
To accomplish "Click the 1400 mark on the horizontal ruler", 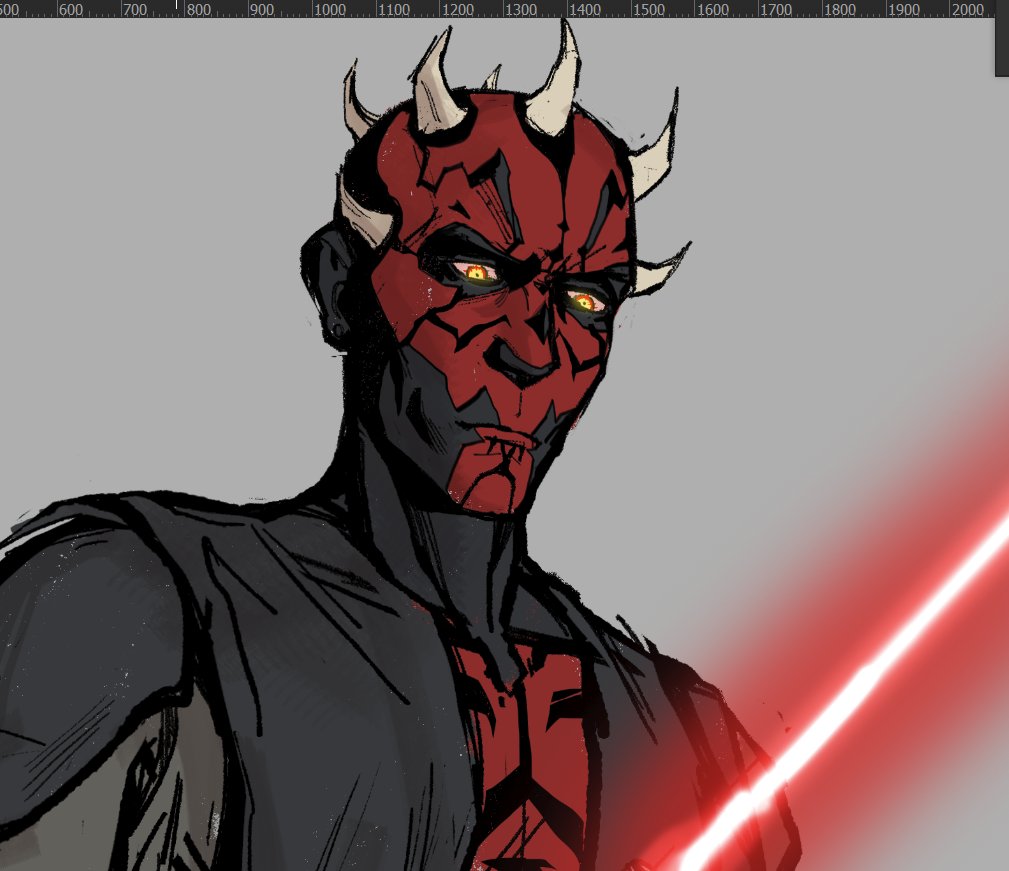I will 585,10.
